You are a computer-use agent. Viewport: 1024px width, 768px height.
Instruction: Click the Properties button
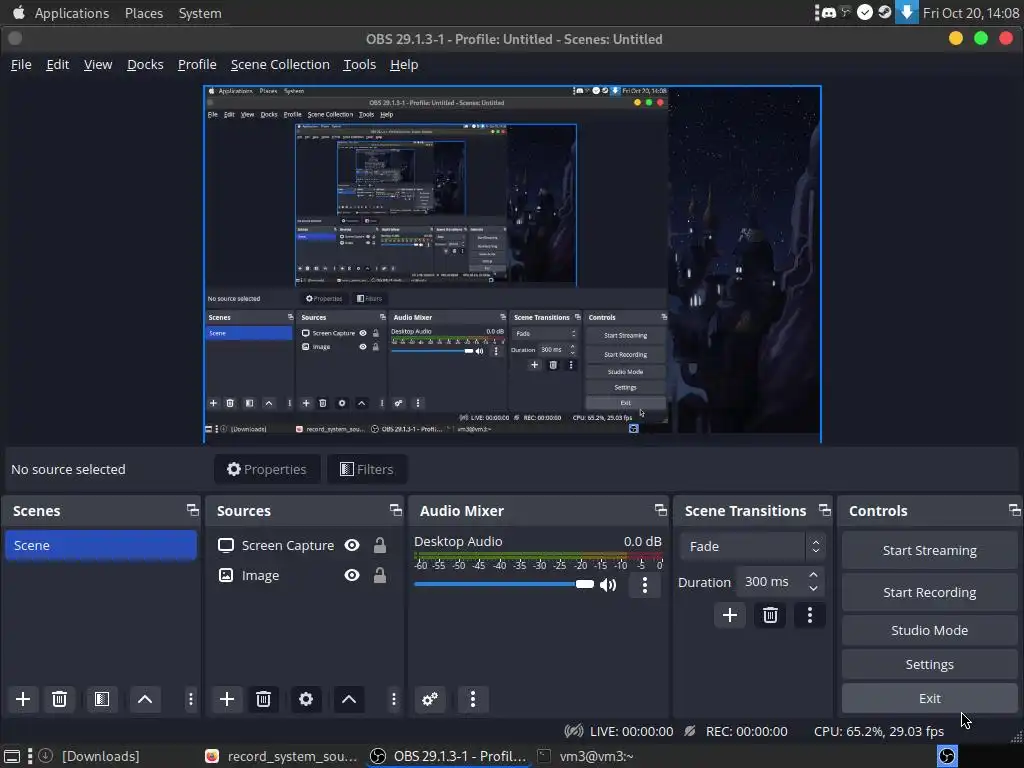pyautogui.click(x=267, y=469)
